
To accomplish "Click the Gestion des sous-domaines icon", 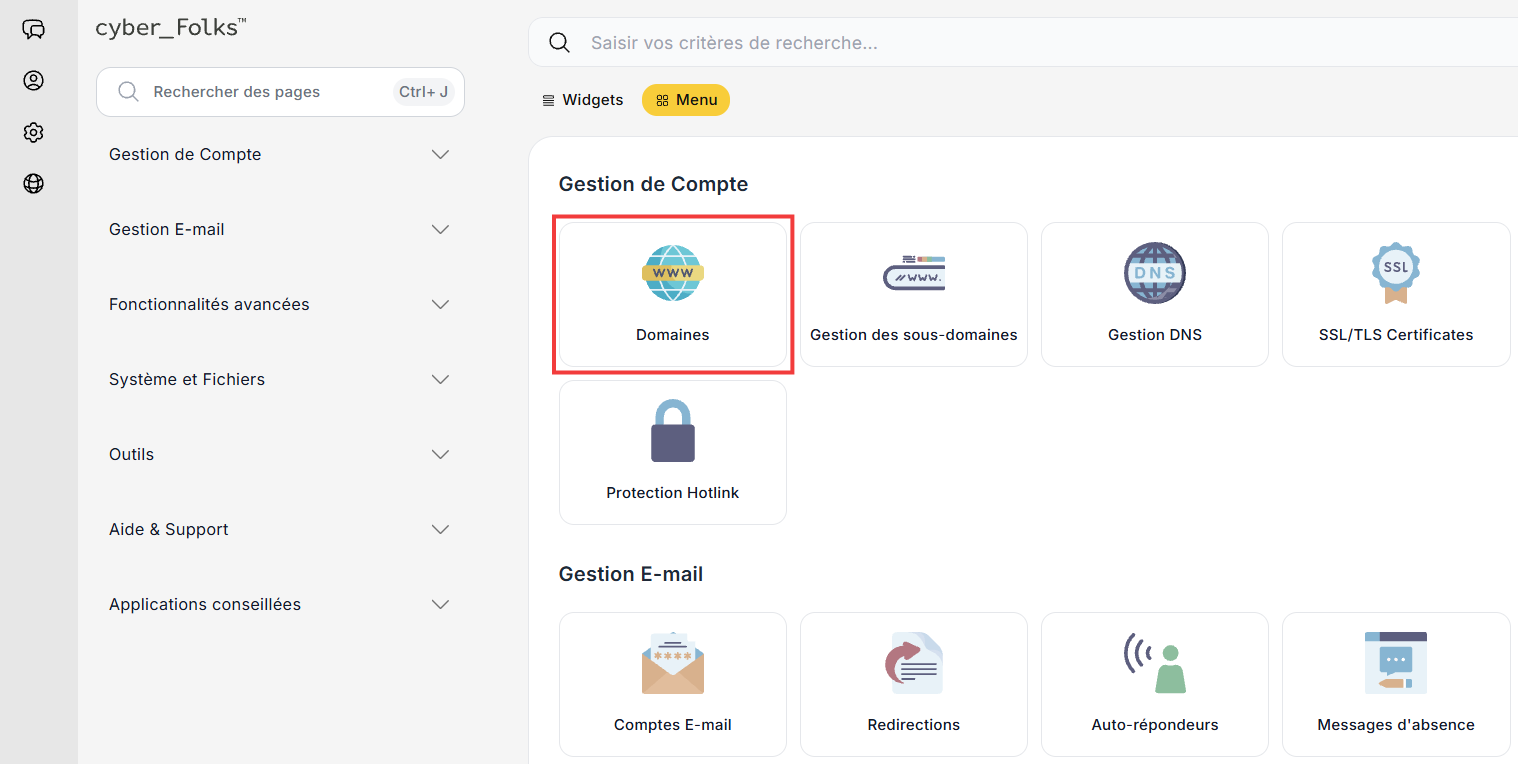I will (914, 273).
